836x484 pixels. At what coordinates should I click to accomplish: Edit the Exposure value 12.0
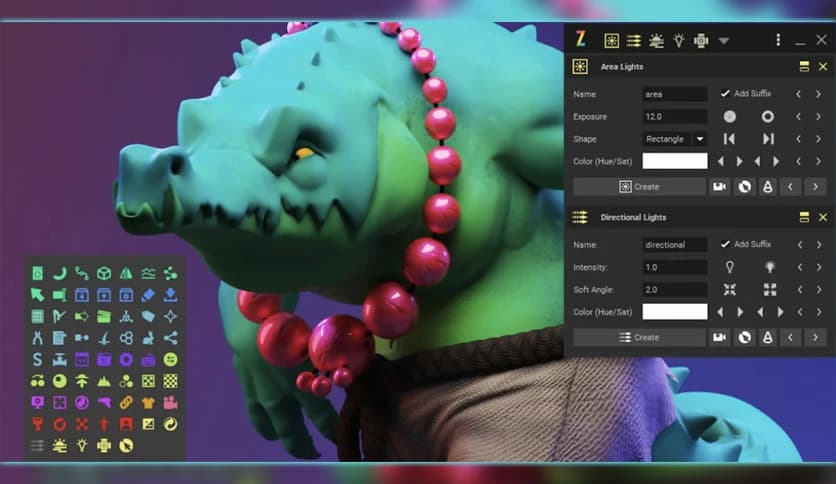pyautogui.click(x=675, y=117)
